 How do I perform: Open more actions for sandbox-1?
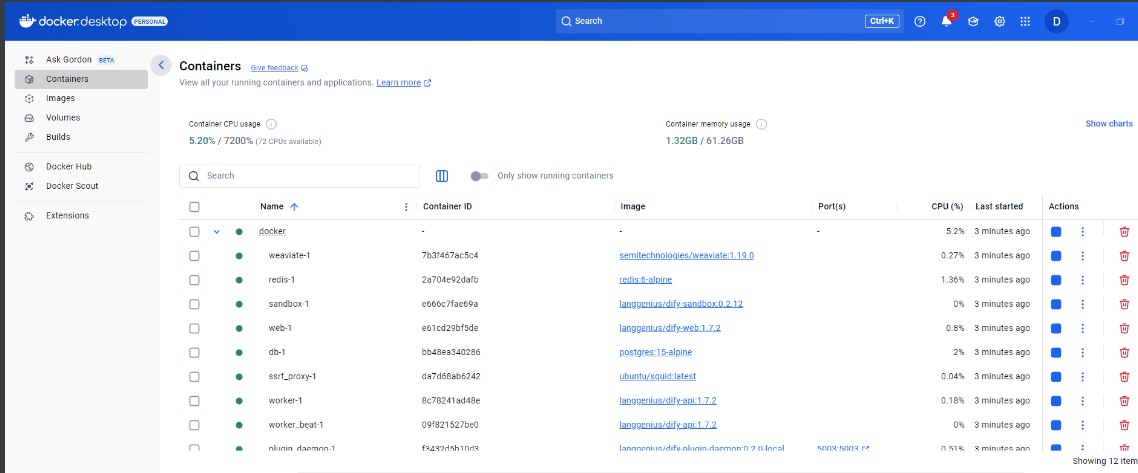point(1082,304)
